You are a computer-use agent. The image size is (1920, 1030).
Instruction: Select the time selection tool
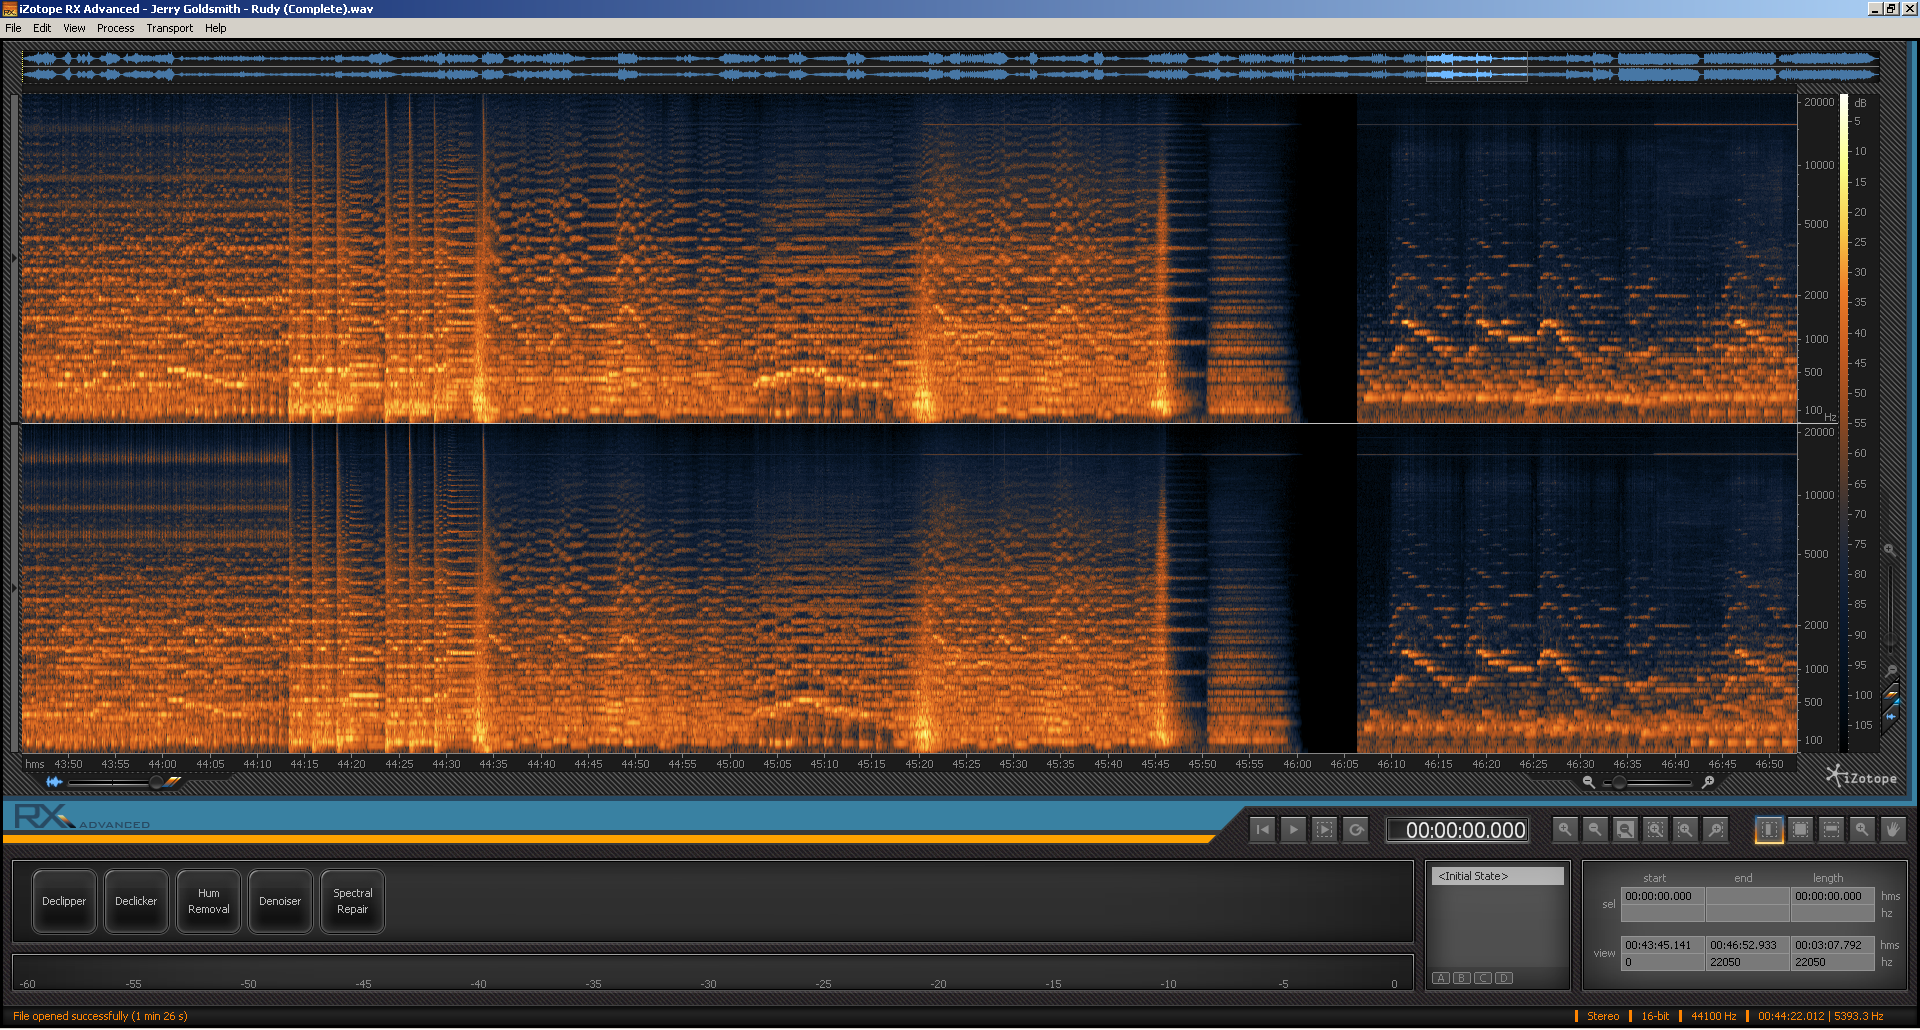(x=1769, y=830)
